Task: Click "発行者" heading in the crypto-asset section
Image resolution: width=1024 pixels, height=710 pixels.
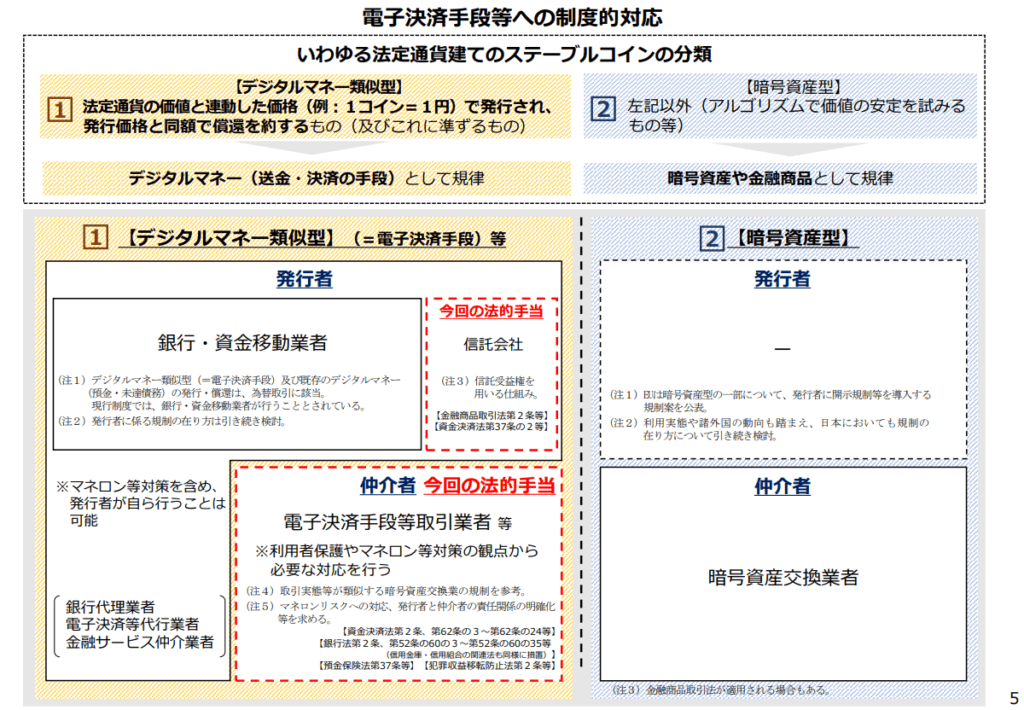Action: [782, 279]
